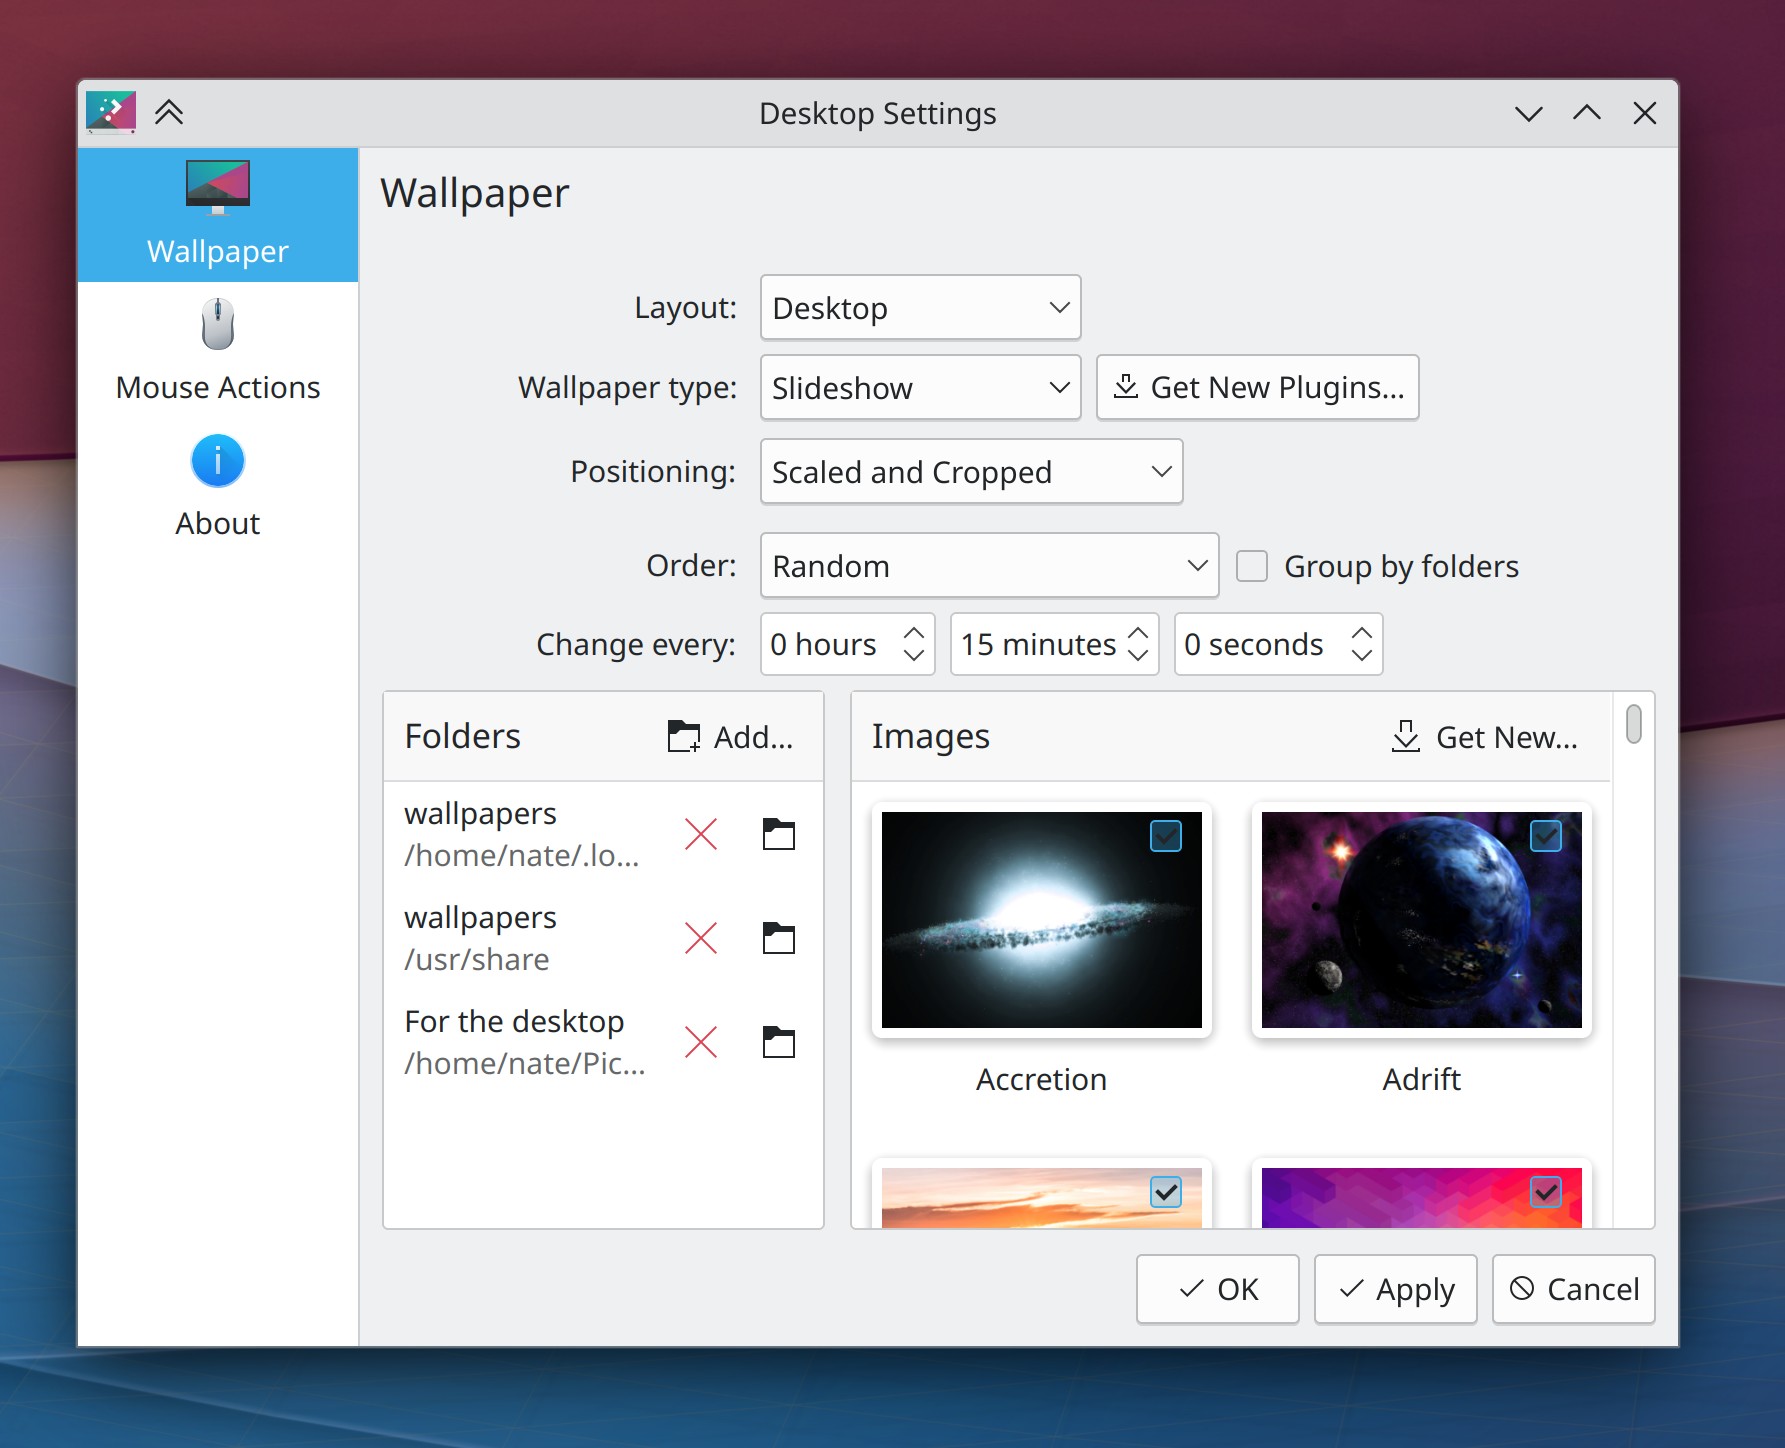Click the Images list scrollbar handle
The image size is (1785, 1448).
1633,724
